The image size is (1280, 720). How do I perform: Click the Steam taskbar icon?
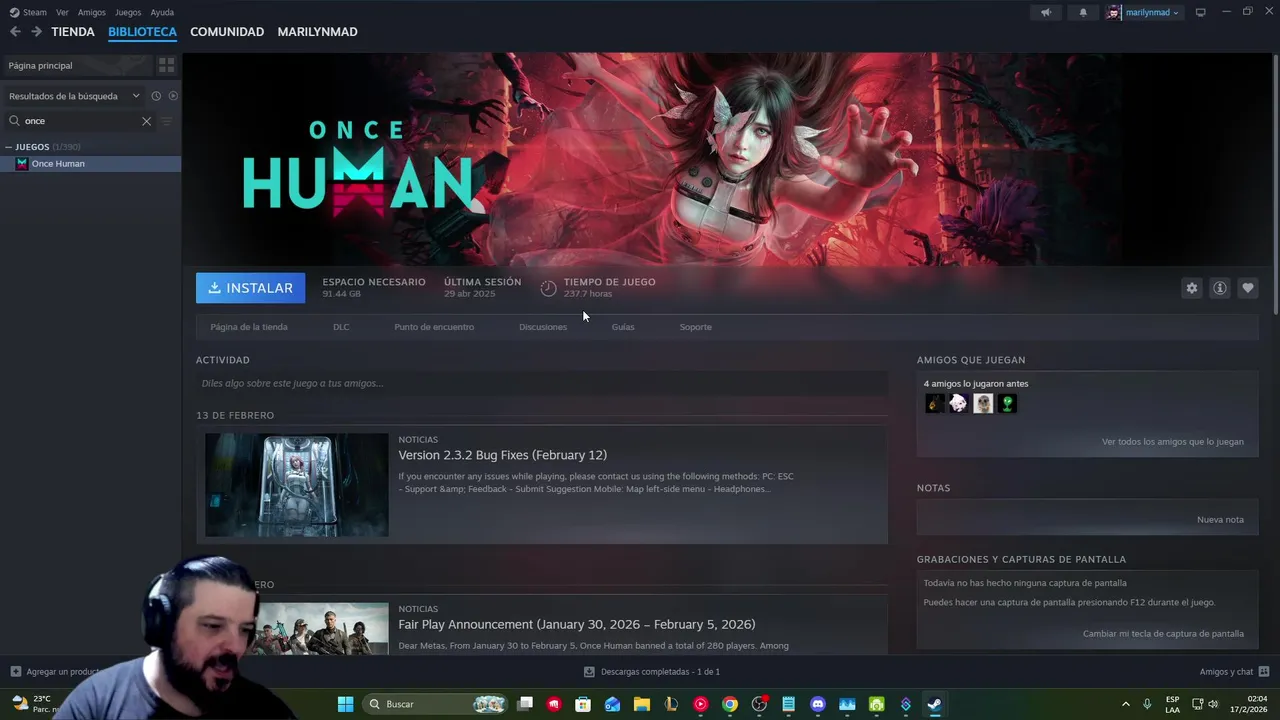[x=935, y=704]
